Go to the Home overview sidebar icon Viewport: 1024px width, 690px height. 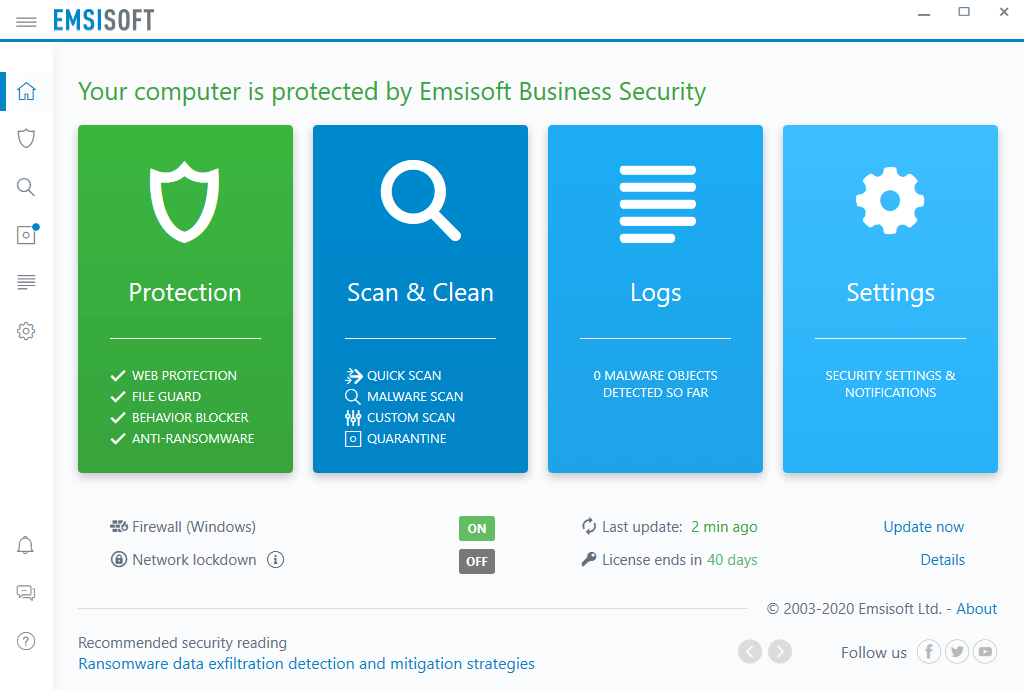(x=26, y=91)
